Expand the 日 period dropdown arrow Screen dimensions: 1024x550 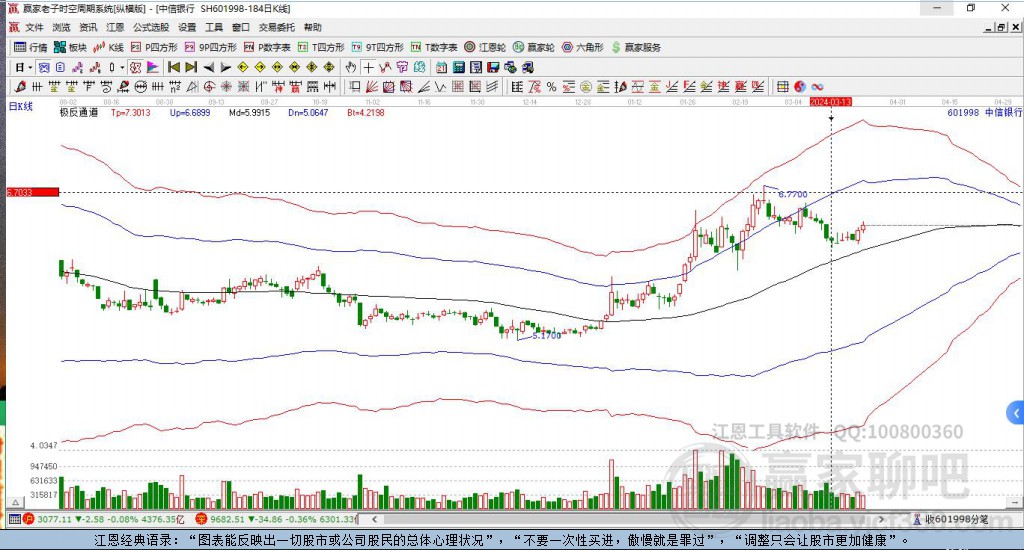point(30,67)
